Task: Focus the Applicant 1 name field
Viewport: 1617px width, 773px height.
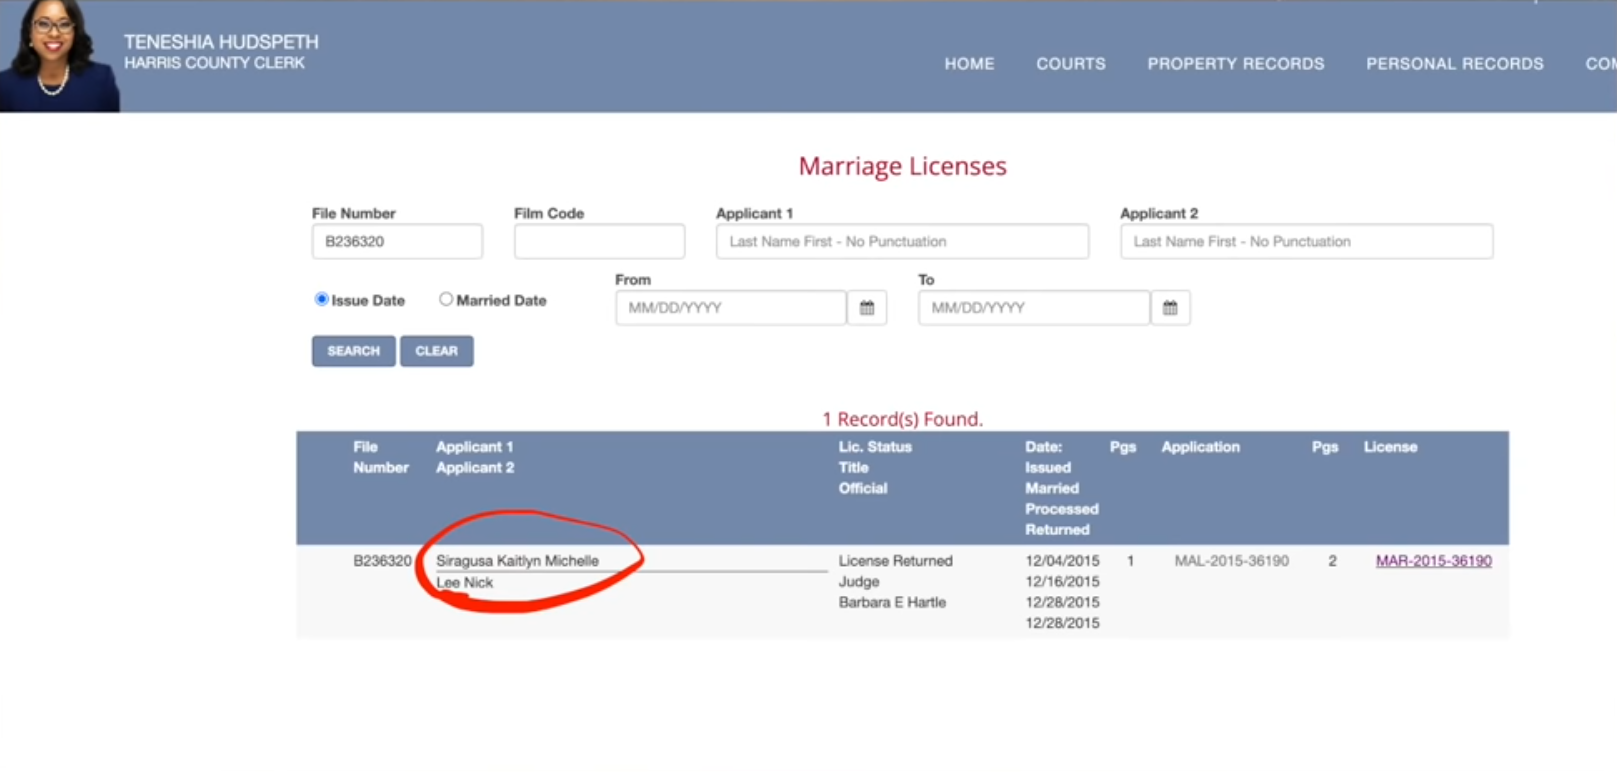Action: pyautogui.click(x=902, y=241)
